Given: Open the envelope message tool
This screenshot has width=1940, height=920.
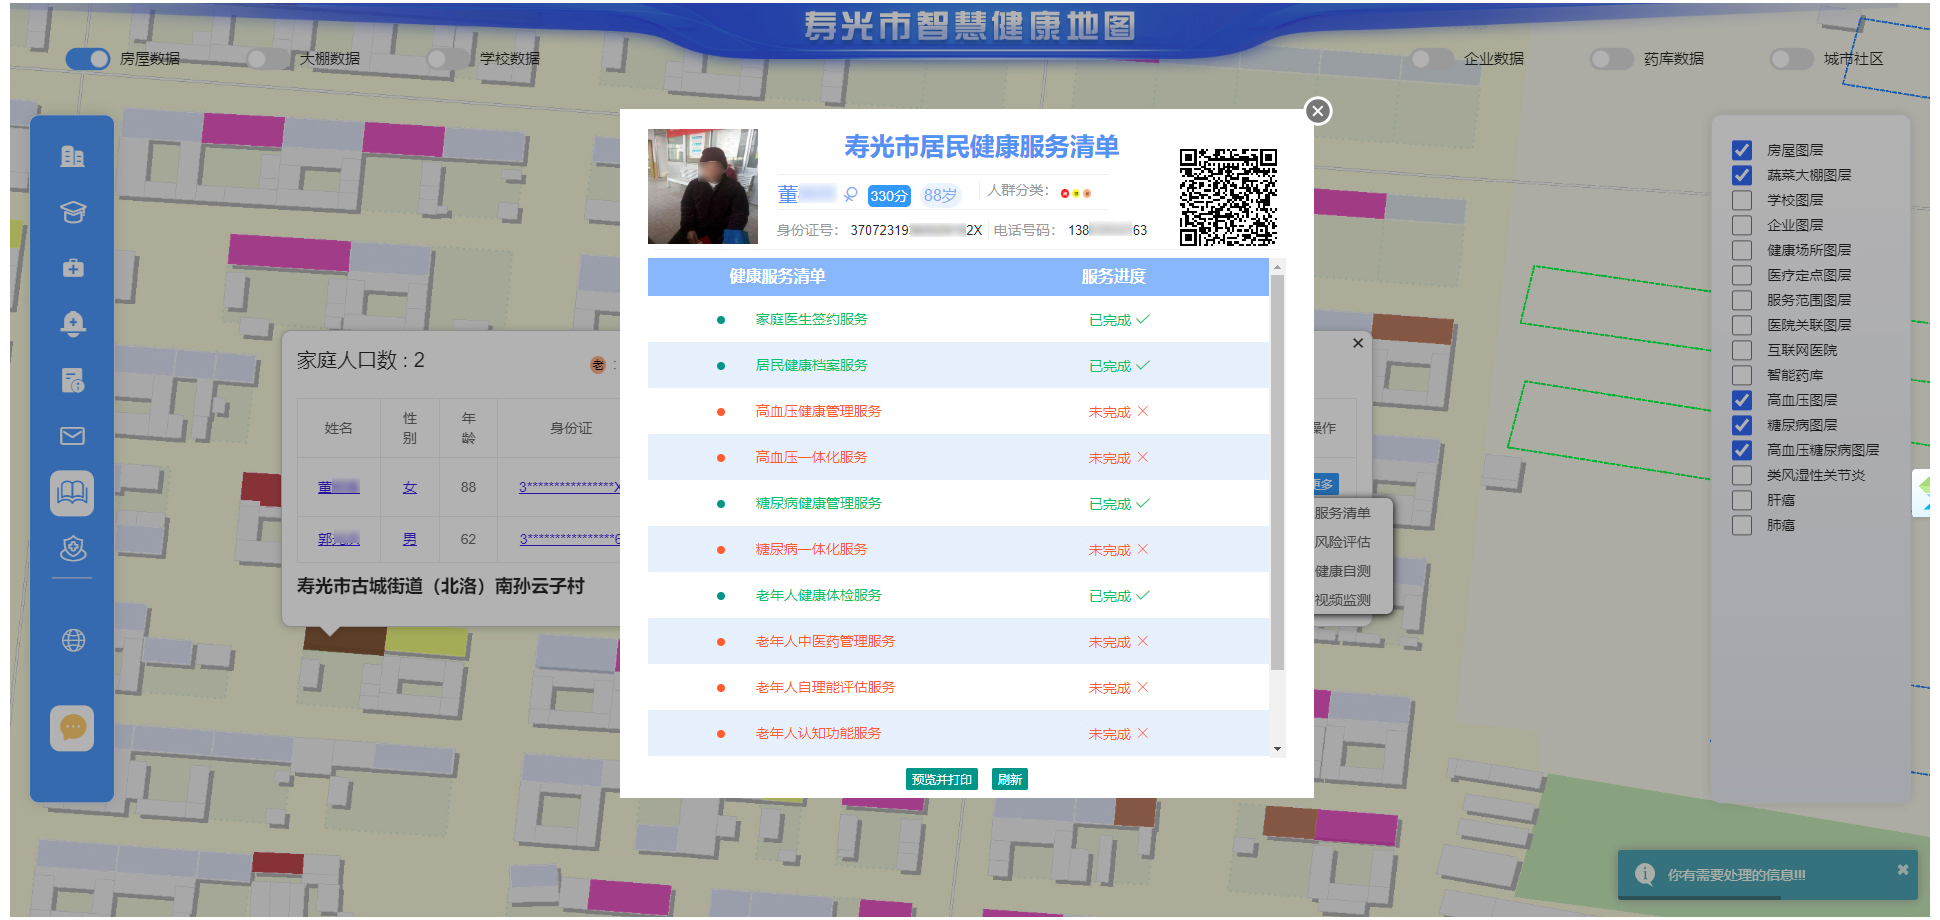Looking at the screenshot, I should pos(72,435).
